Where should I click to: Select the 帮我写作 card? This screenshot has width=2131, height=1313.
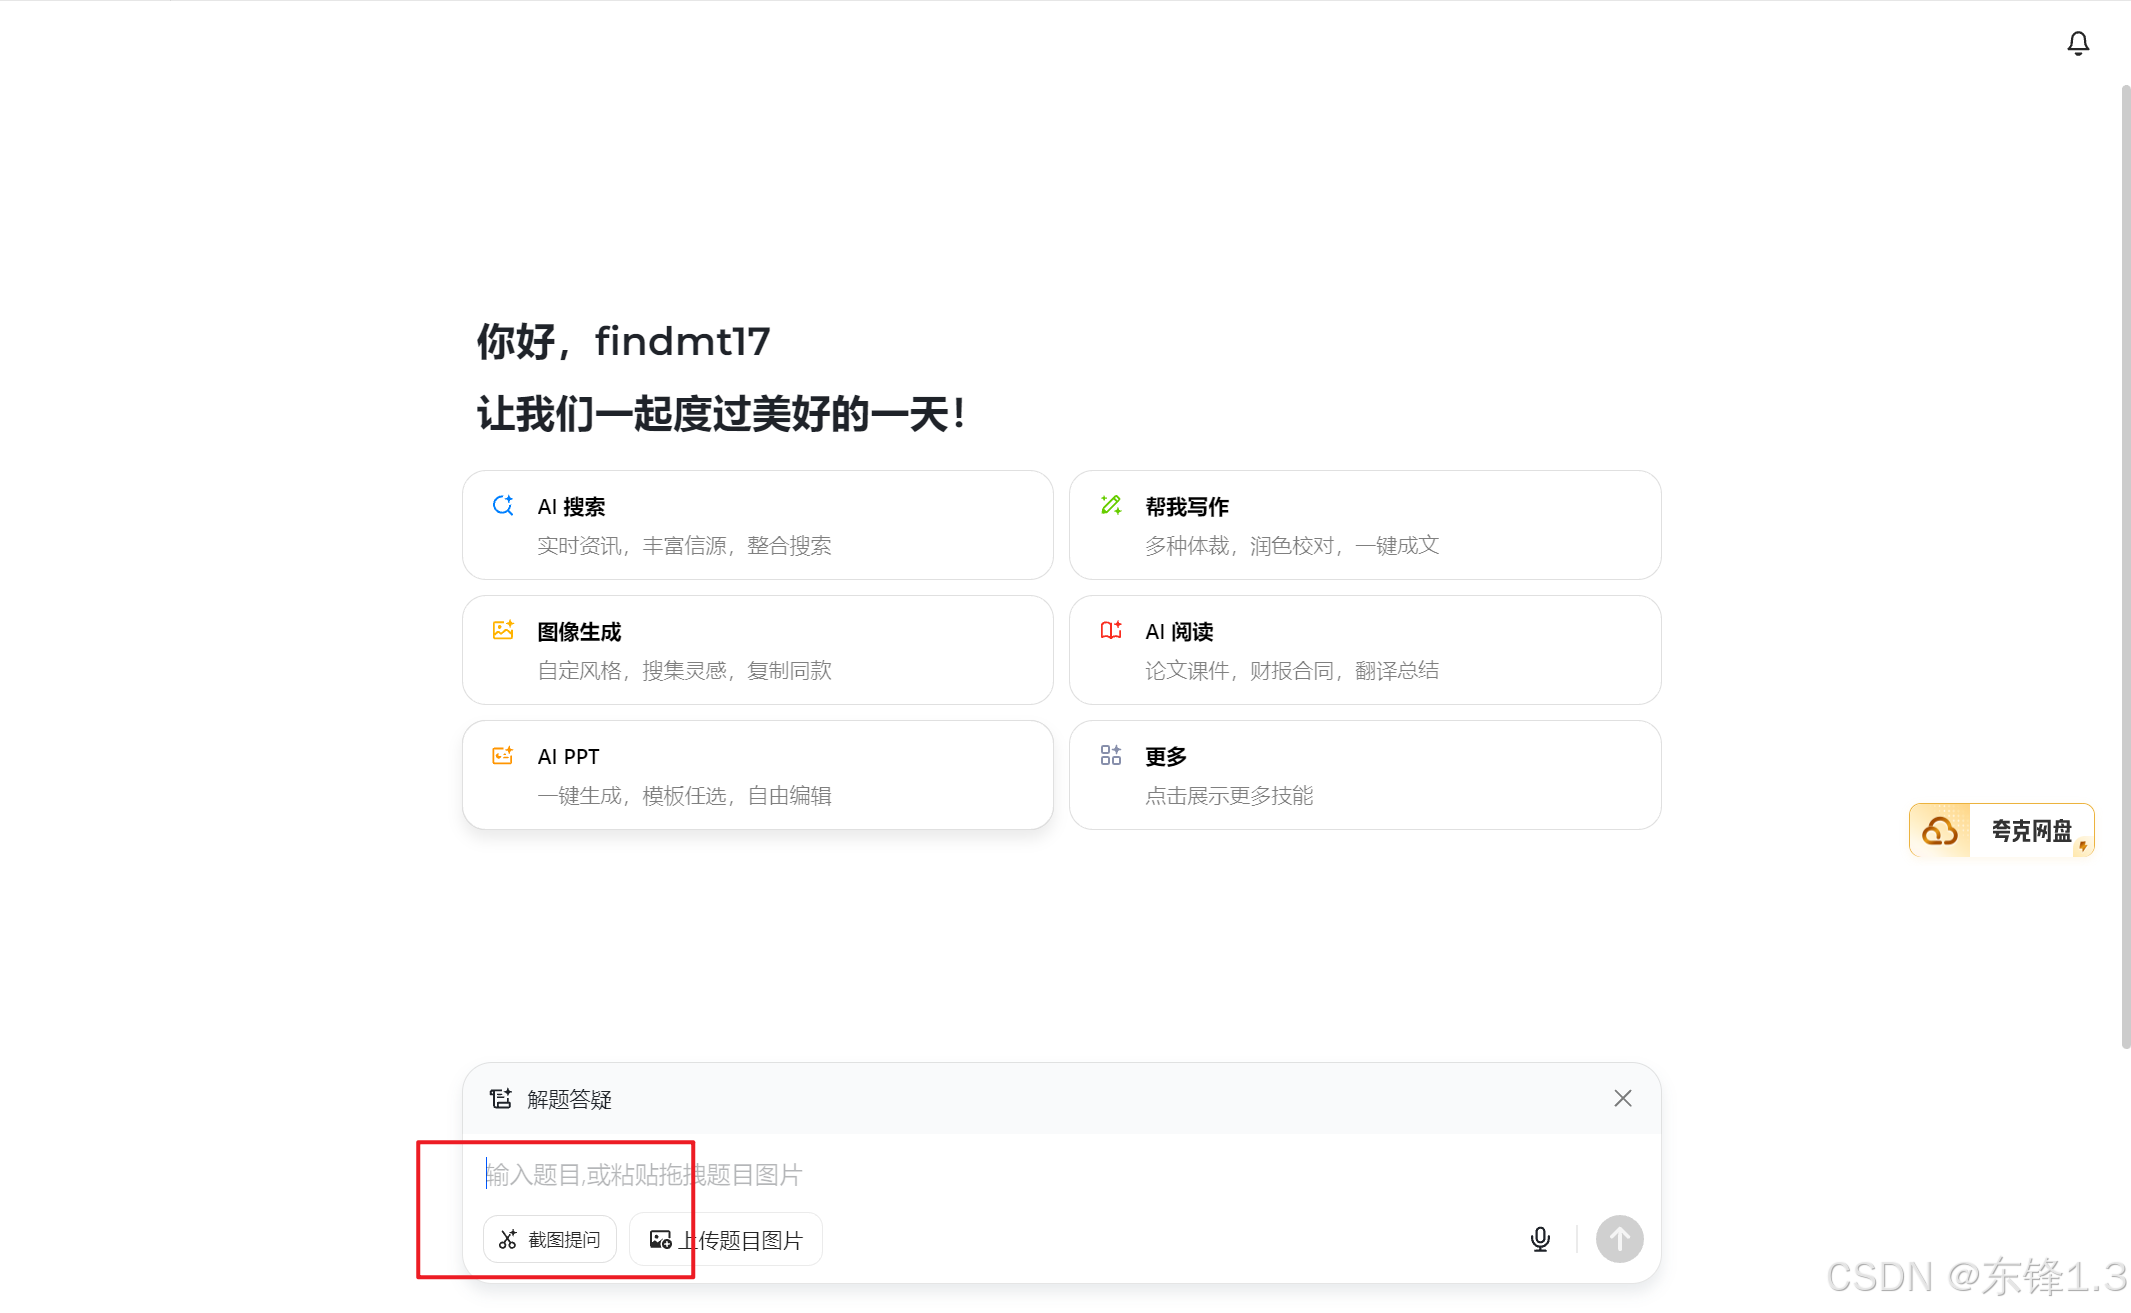point(1364,525)
